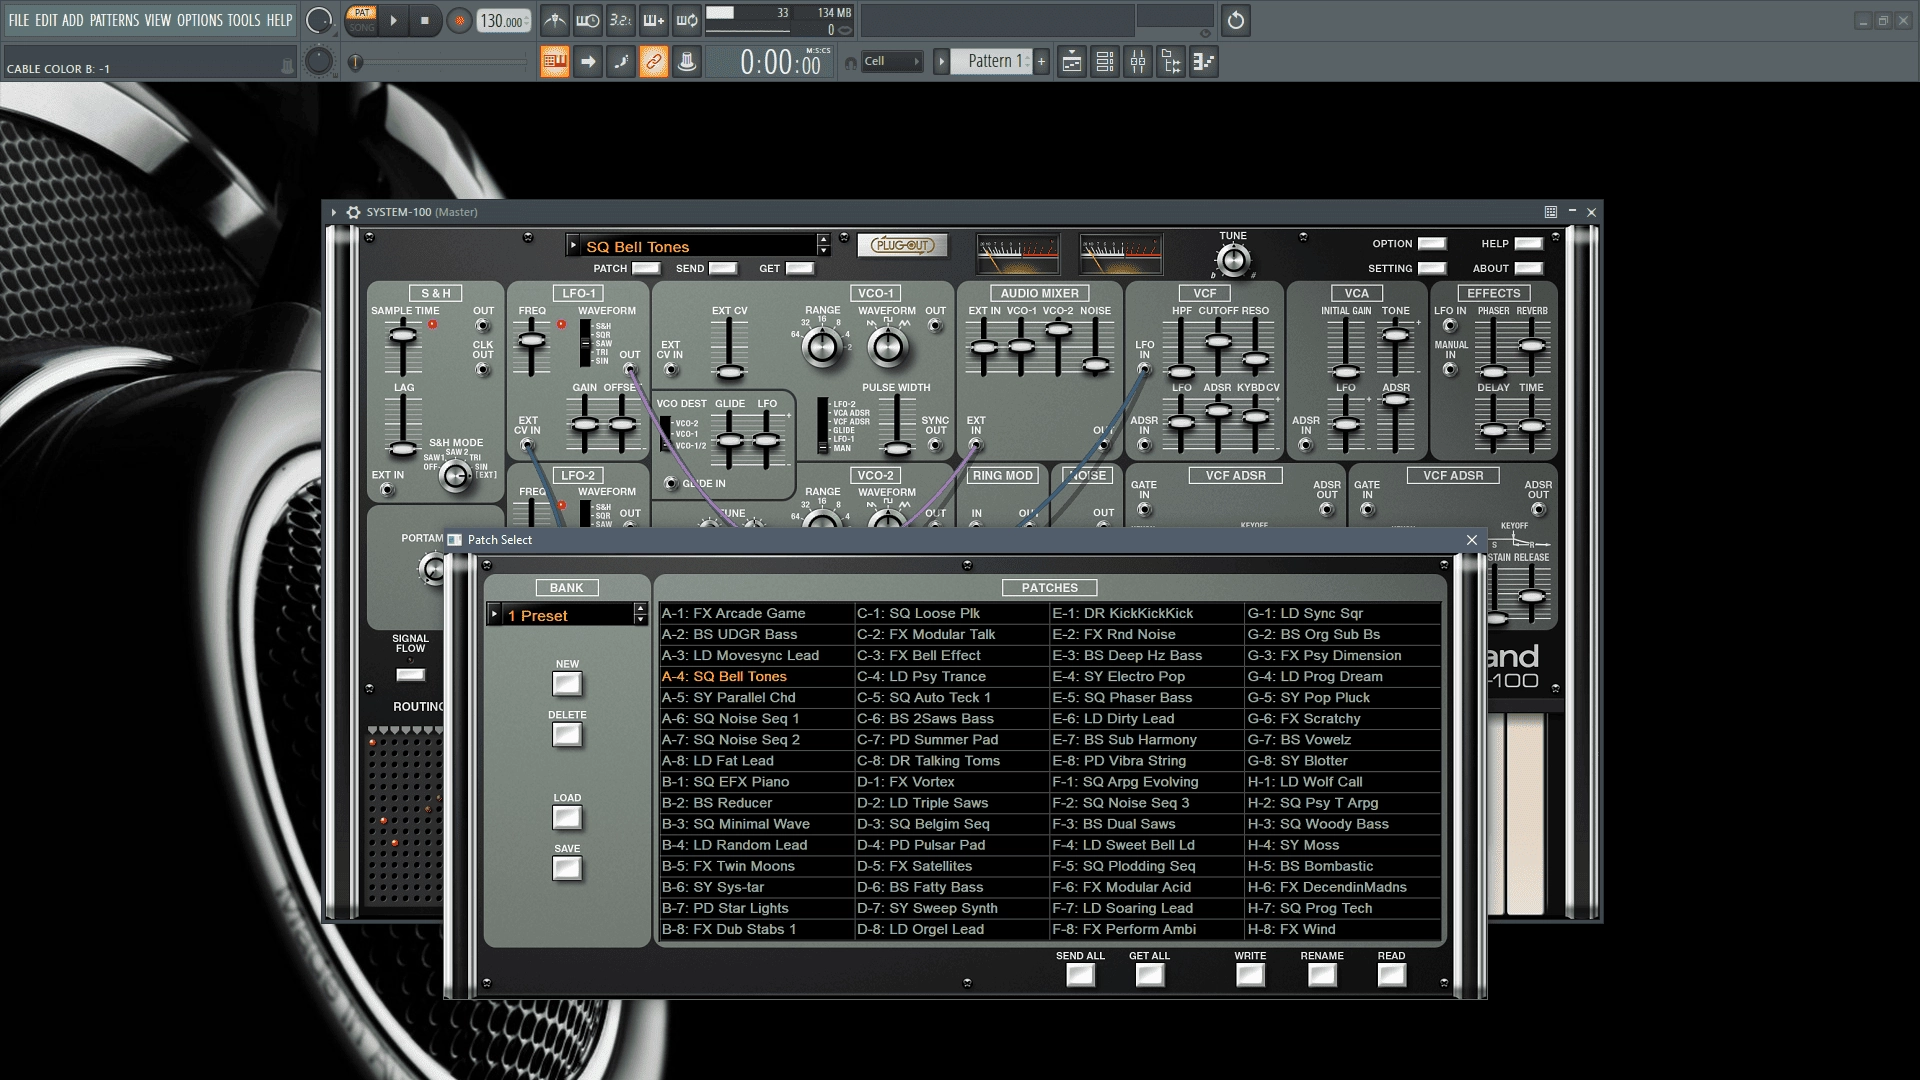This screenshot has width=1920, height=1080.
Task: Toggle loop recording icon
Action: [687, 20]
